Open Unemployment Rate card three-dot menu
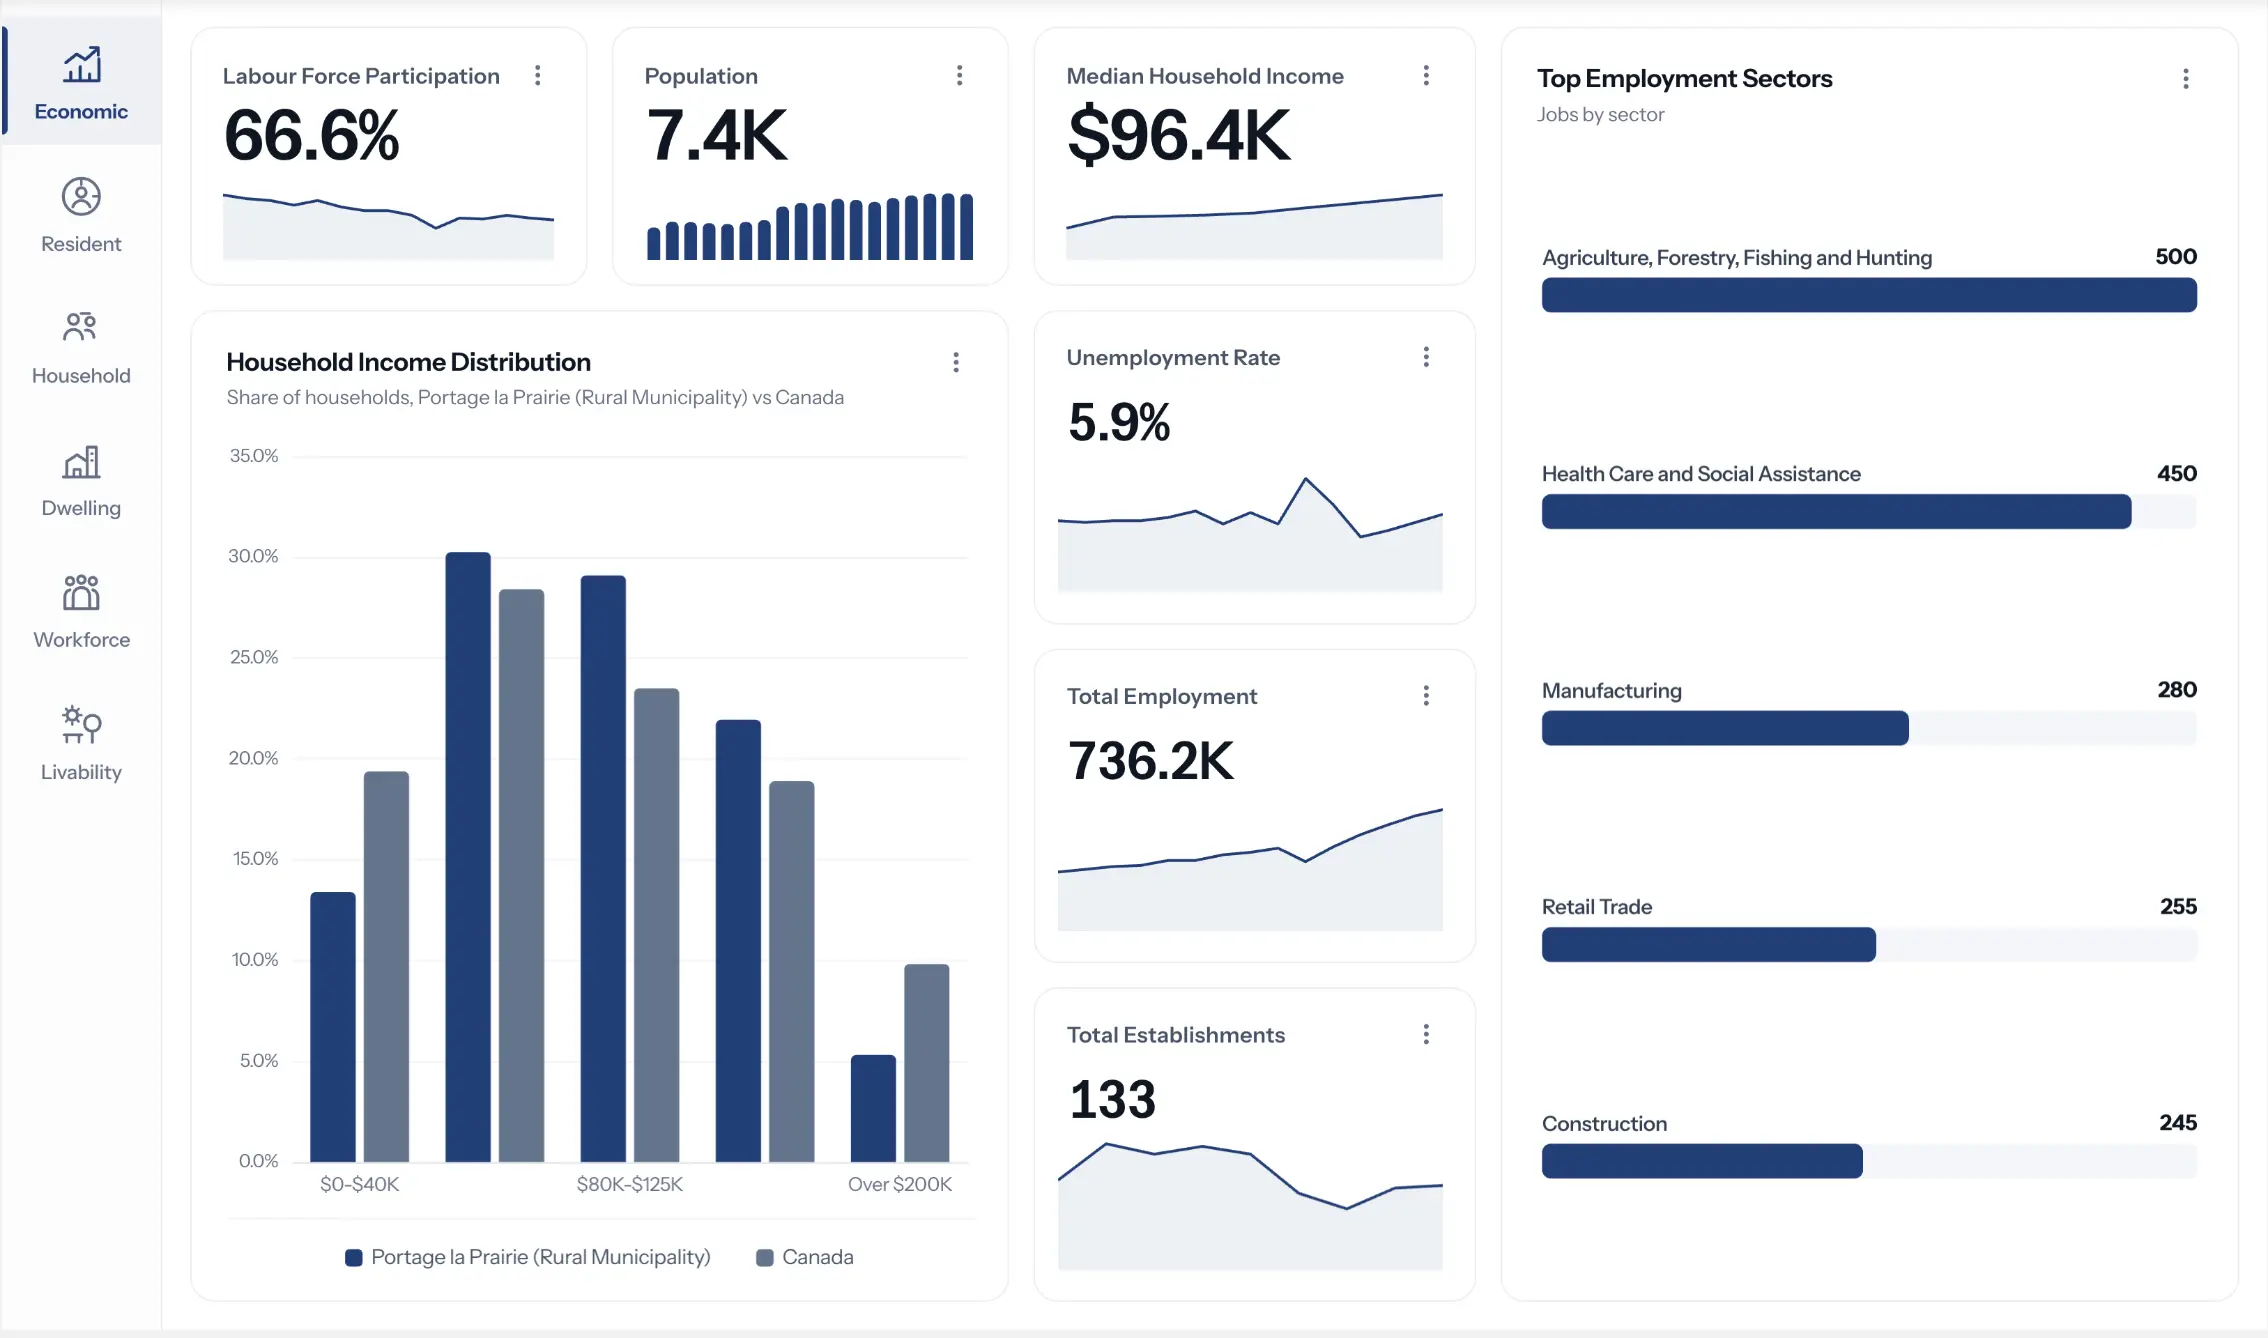Viewport: 2268px width, 1338px height. [1426, 357]
